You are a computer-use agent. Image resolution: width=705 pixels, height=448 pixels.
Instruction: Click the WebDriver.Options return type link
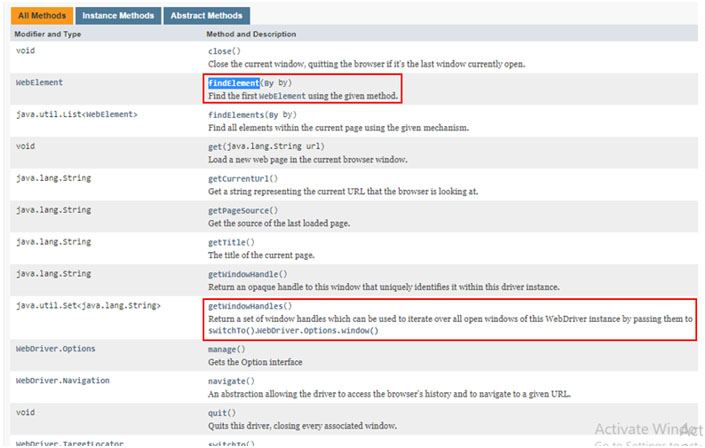pyautogui.click(x=56, y=349)
